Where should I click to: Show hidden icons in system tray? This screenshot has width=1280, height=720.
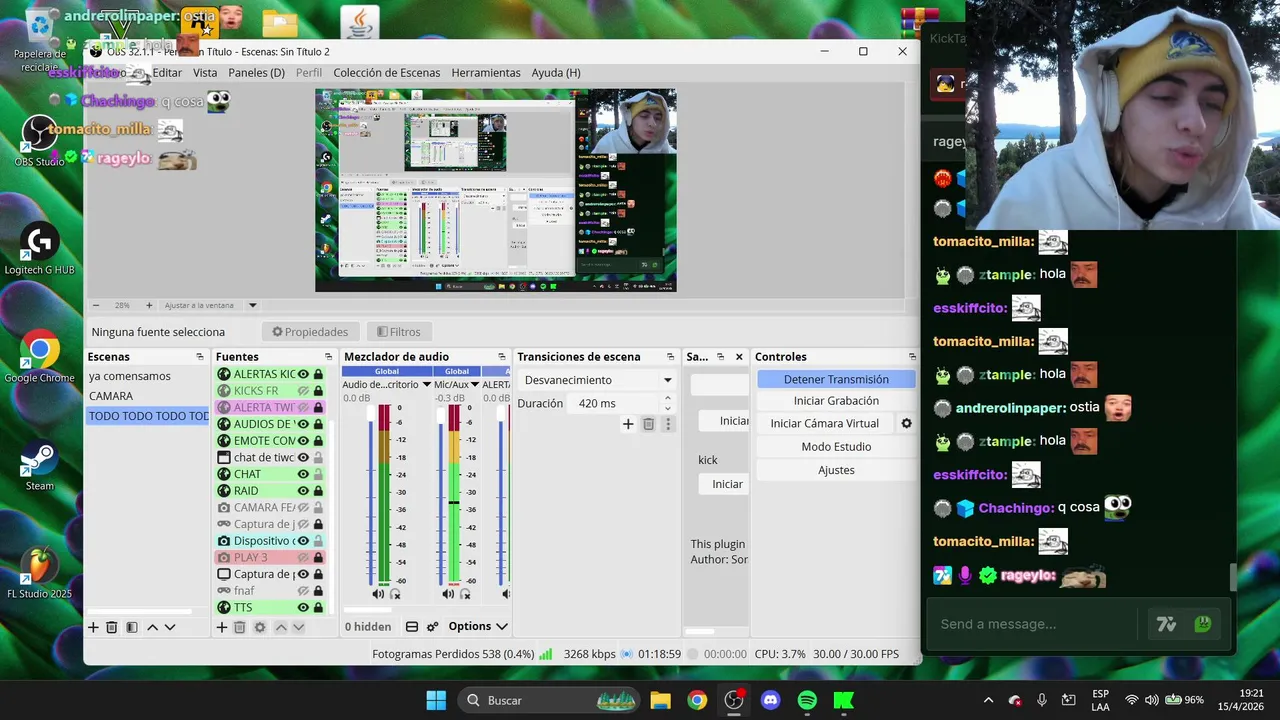click(x=988, y=700)
